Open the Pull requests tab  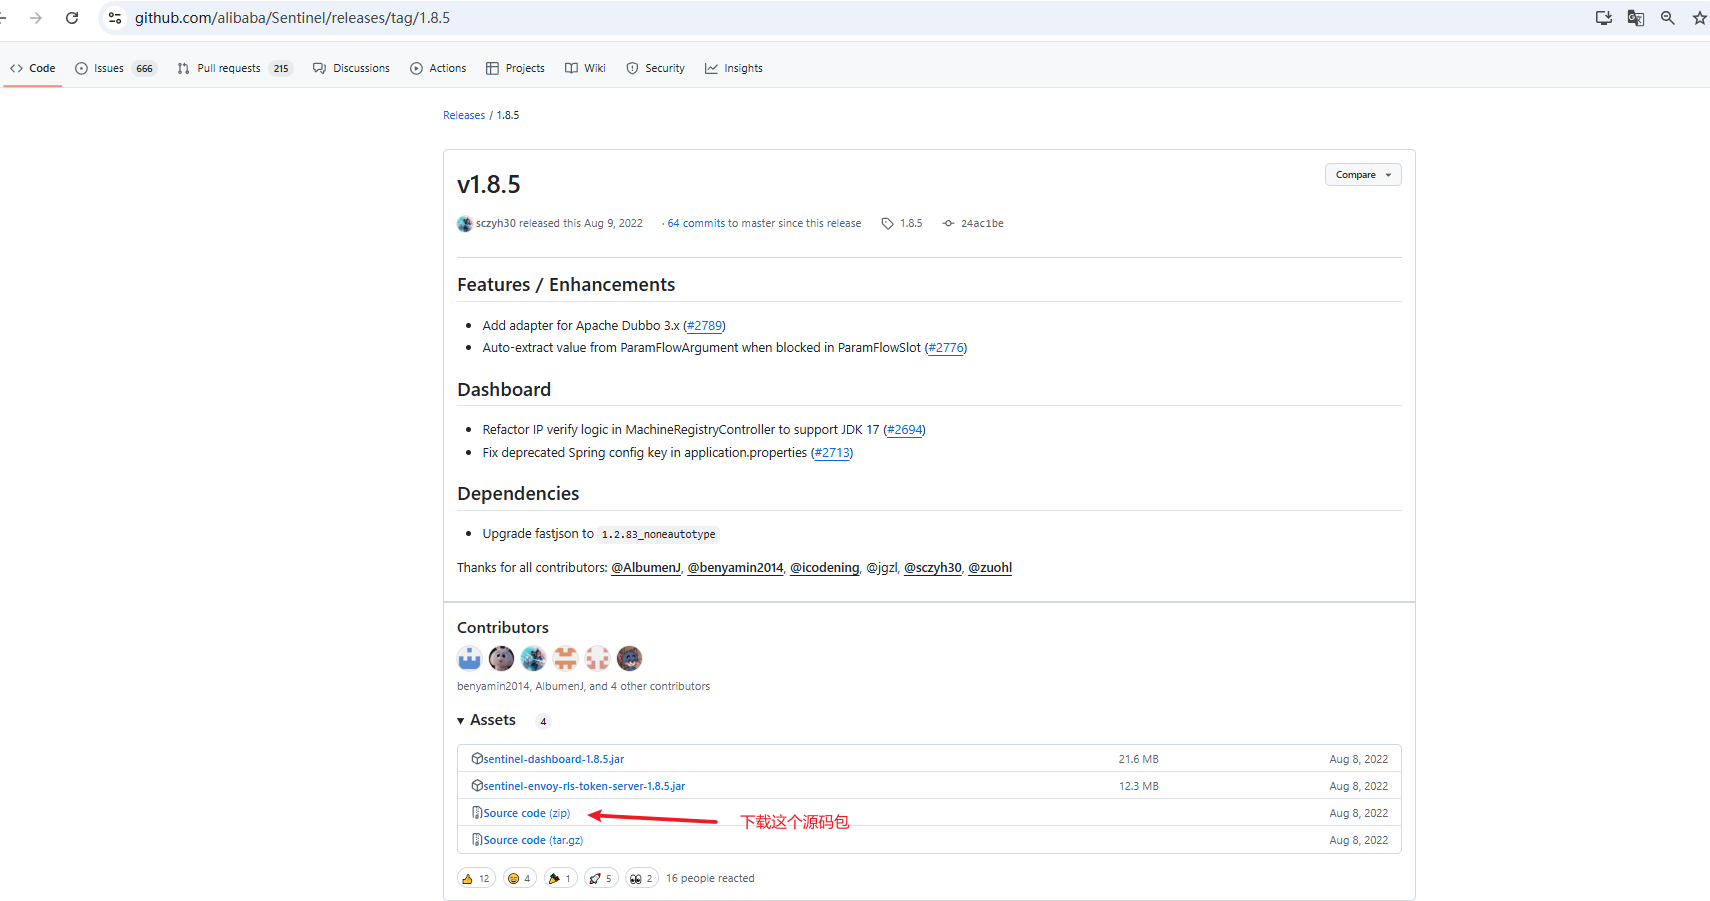pyautogui.click(x=234, y=68)
